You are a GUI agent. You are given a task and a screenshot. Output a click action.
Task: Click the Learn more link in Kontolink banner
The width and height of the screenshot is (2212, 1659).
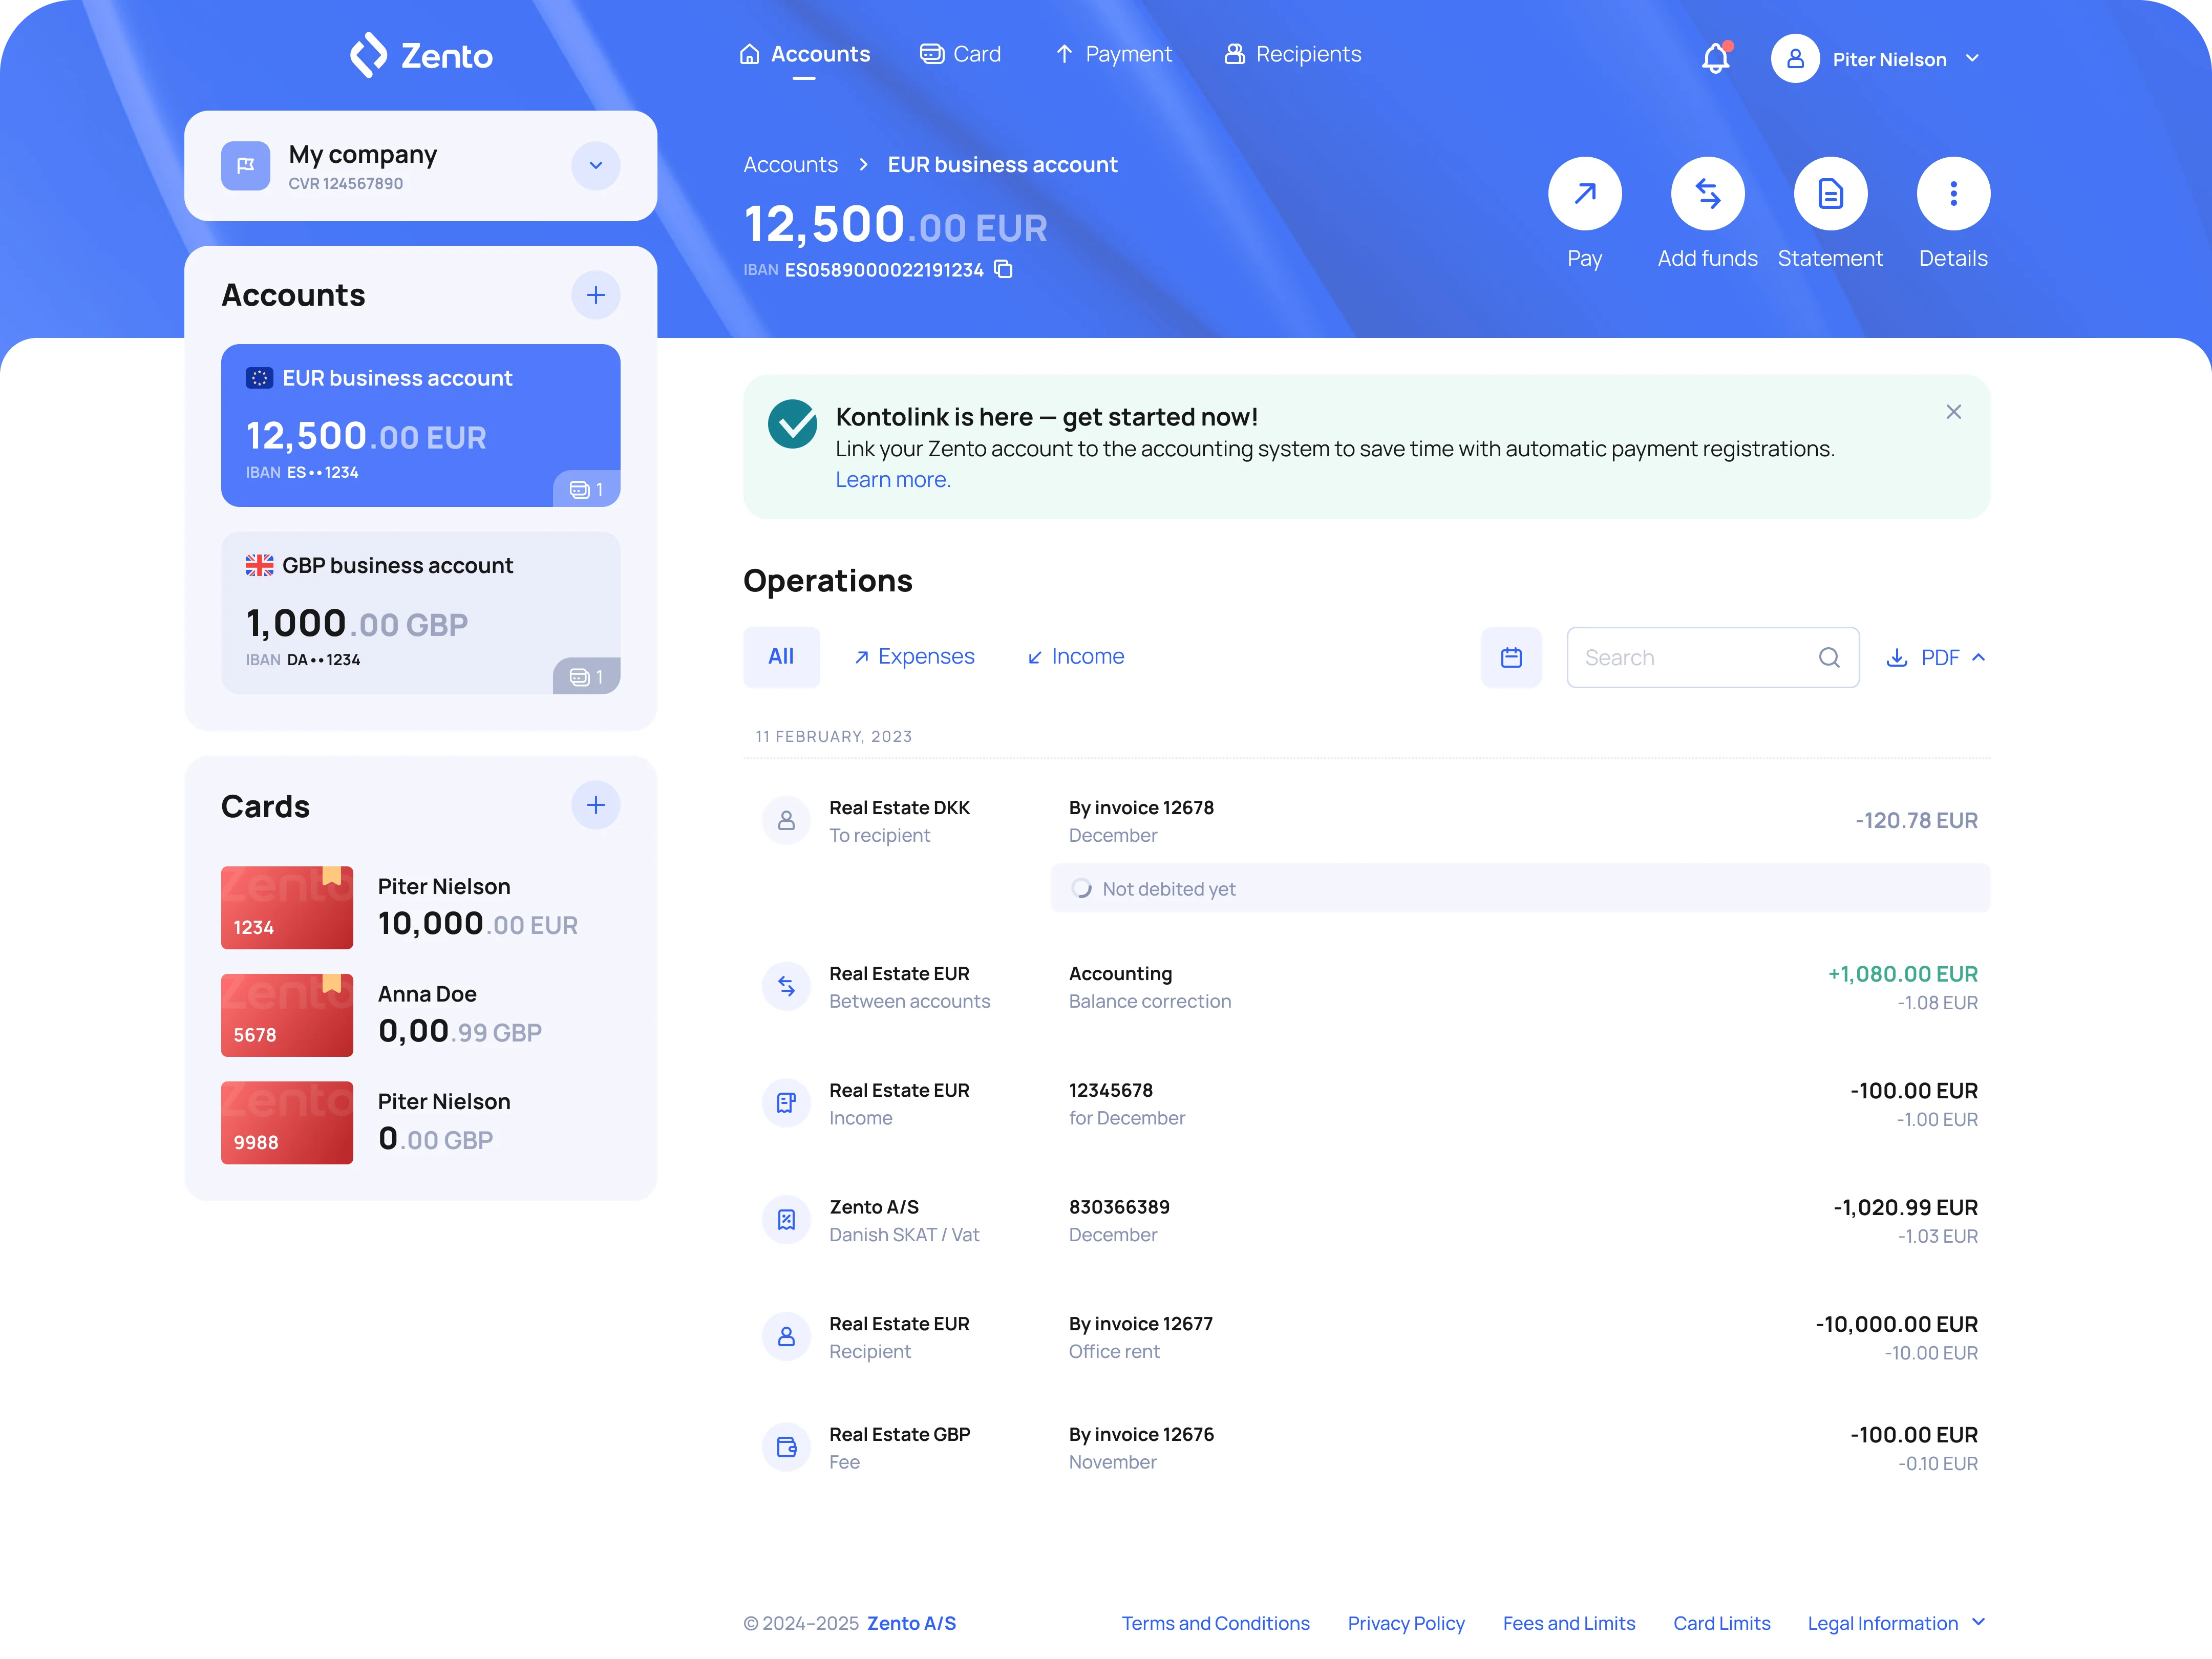coord(893,480)
